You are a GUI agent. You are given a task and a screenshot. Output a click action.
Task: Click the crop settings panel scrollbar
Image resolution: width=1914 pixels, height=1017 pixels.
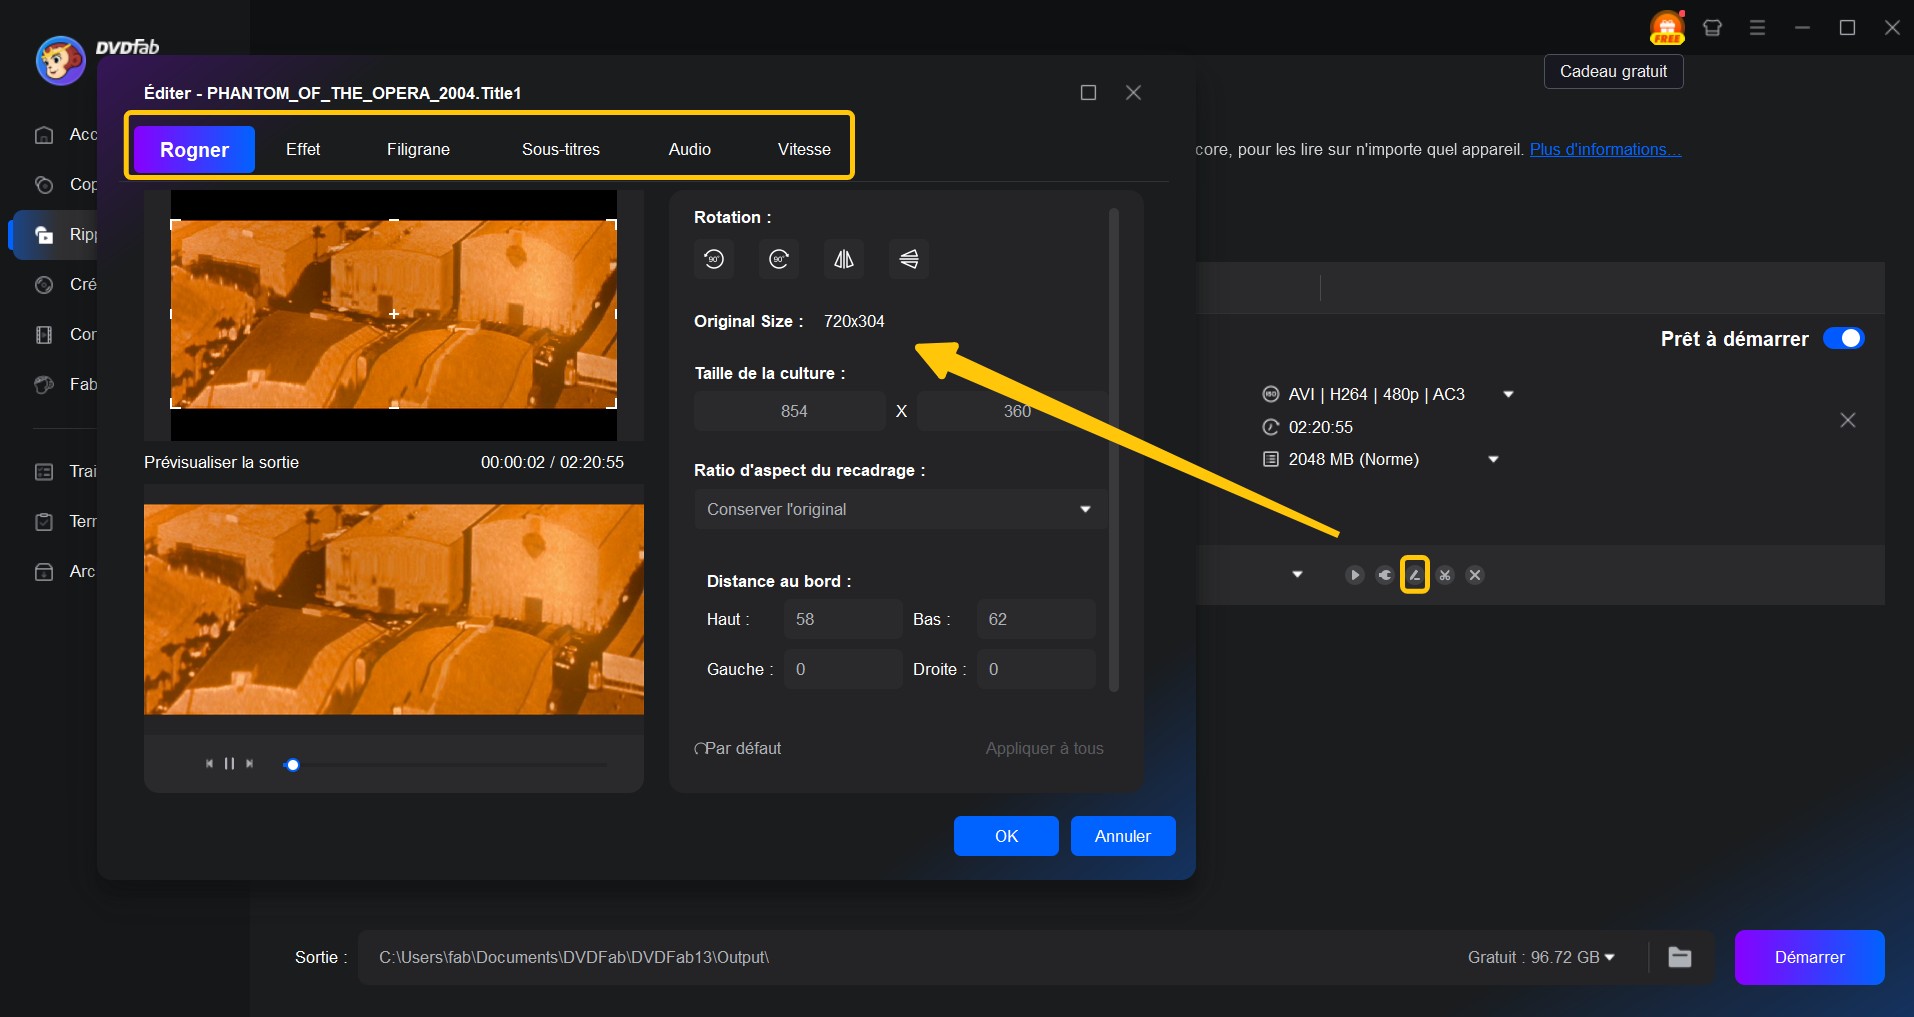[x=1114, y=450]
